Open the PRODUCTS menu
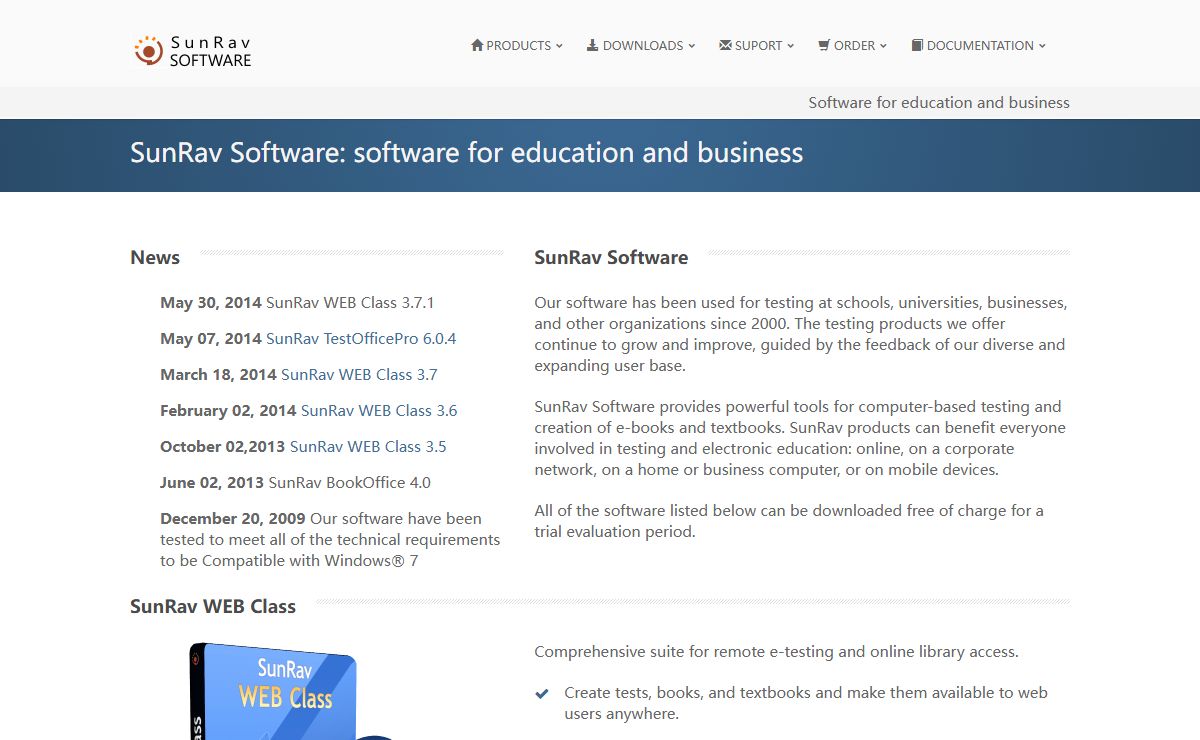1200x740 pixels. point(517,45)
